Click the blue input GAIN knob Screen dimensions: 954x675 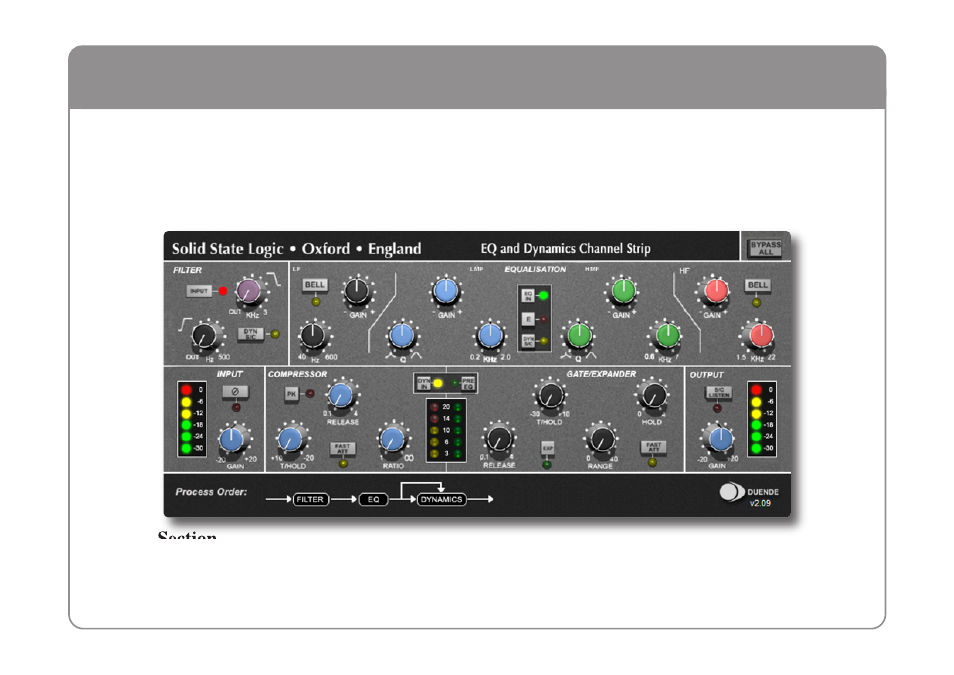(232, 439)
